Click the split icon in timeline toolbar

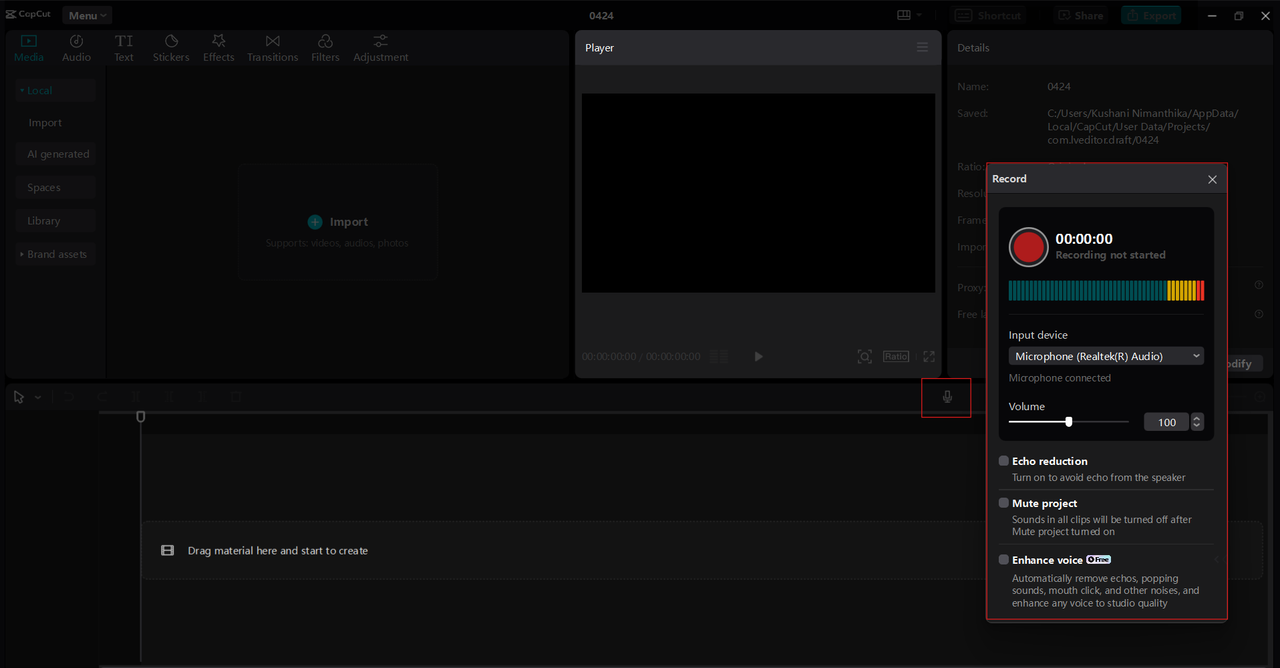(x=136, y=397)
